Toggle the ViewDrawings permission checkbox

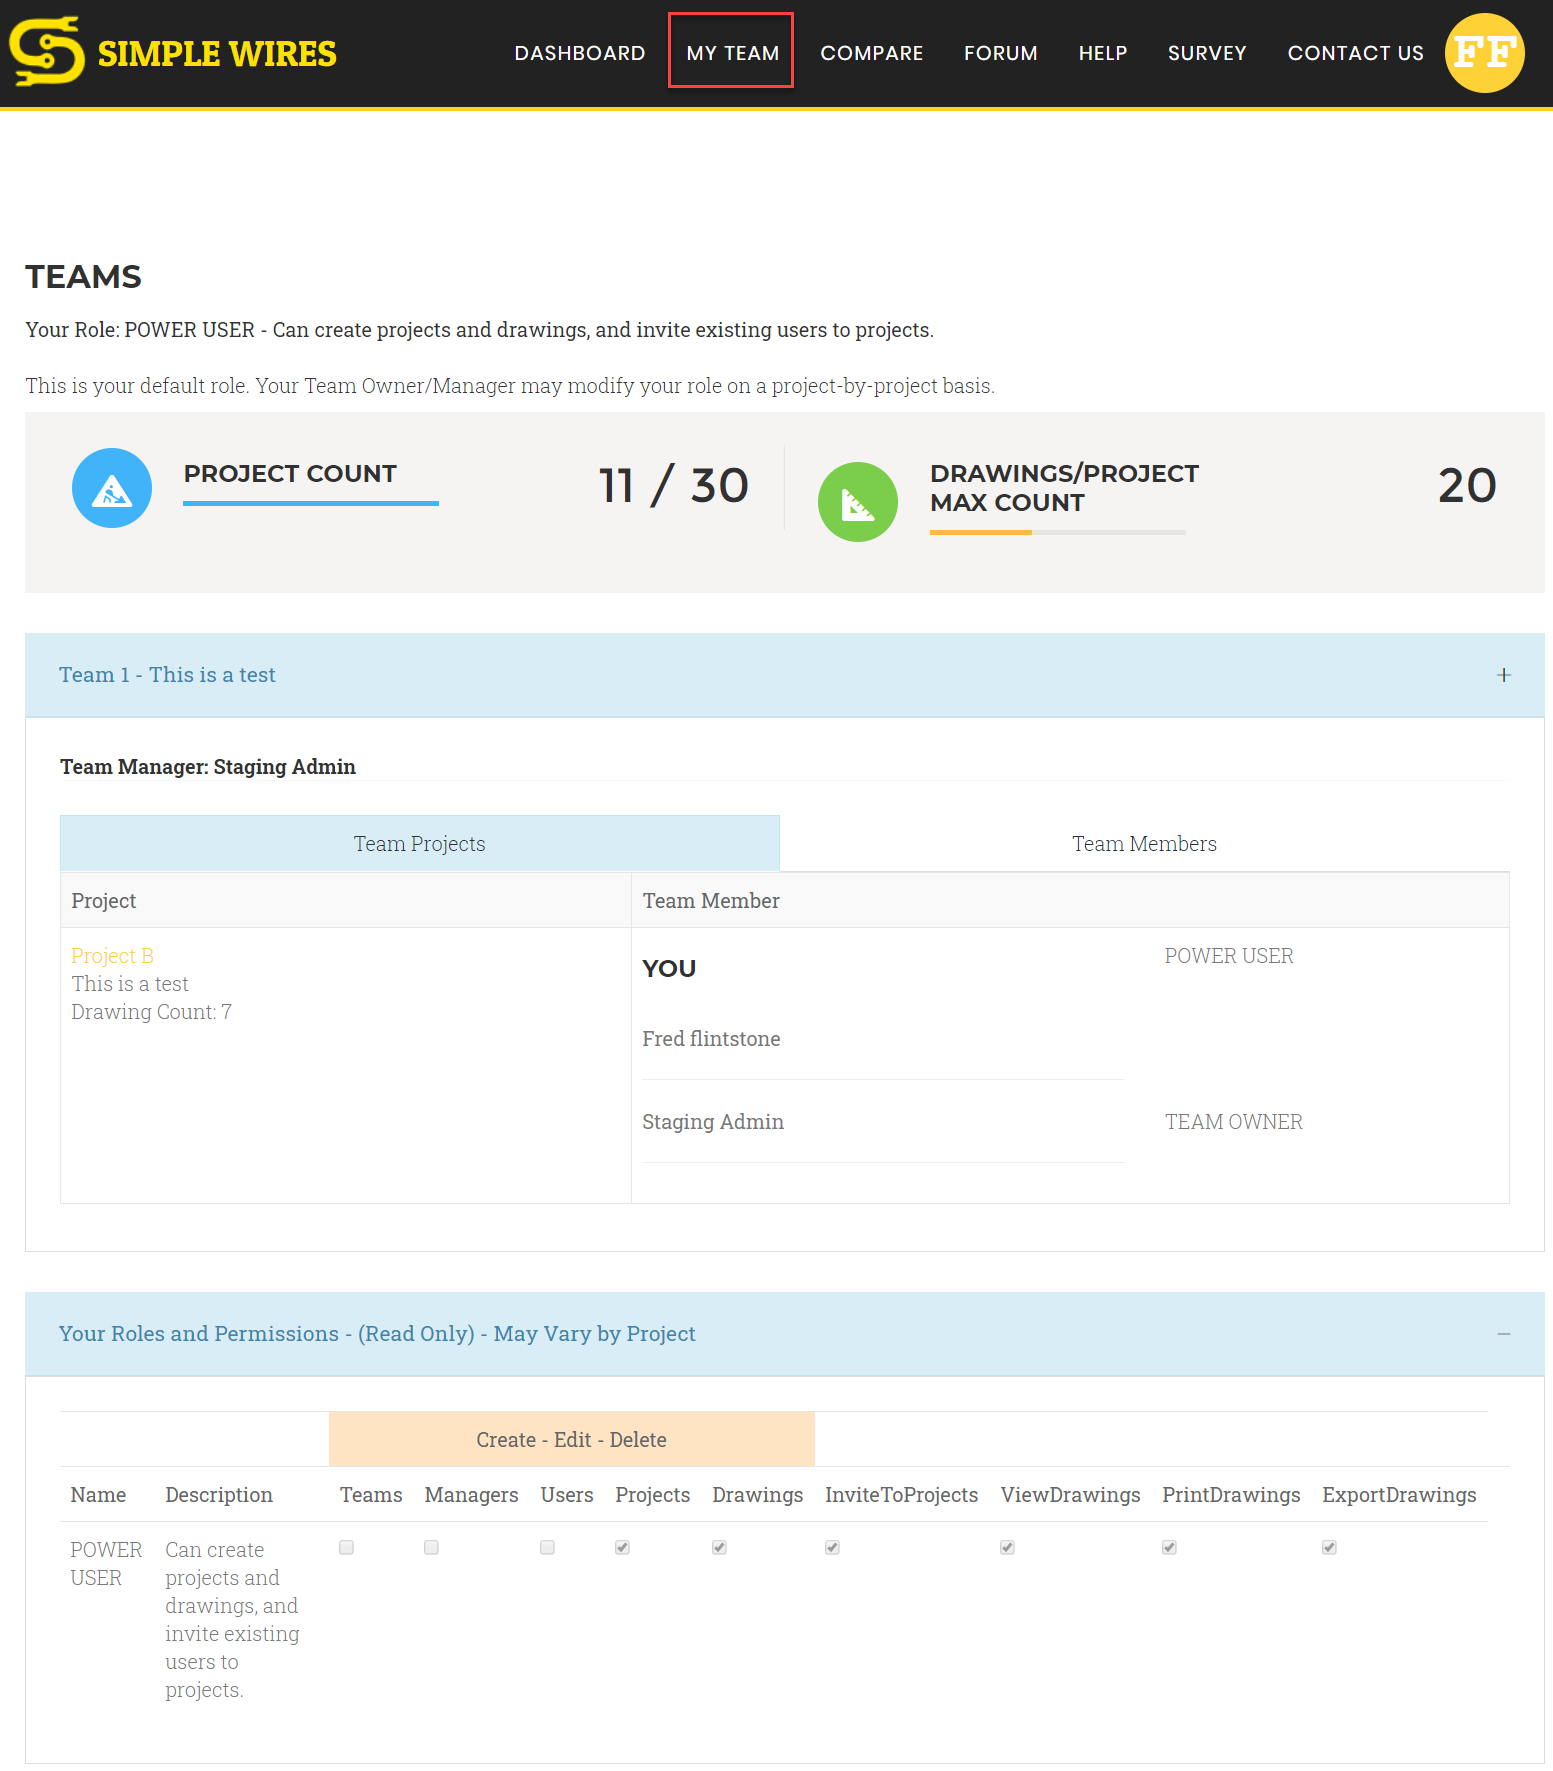pos(1008,1547)
